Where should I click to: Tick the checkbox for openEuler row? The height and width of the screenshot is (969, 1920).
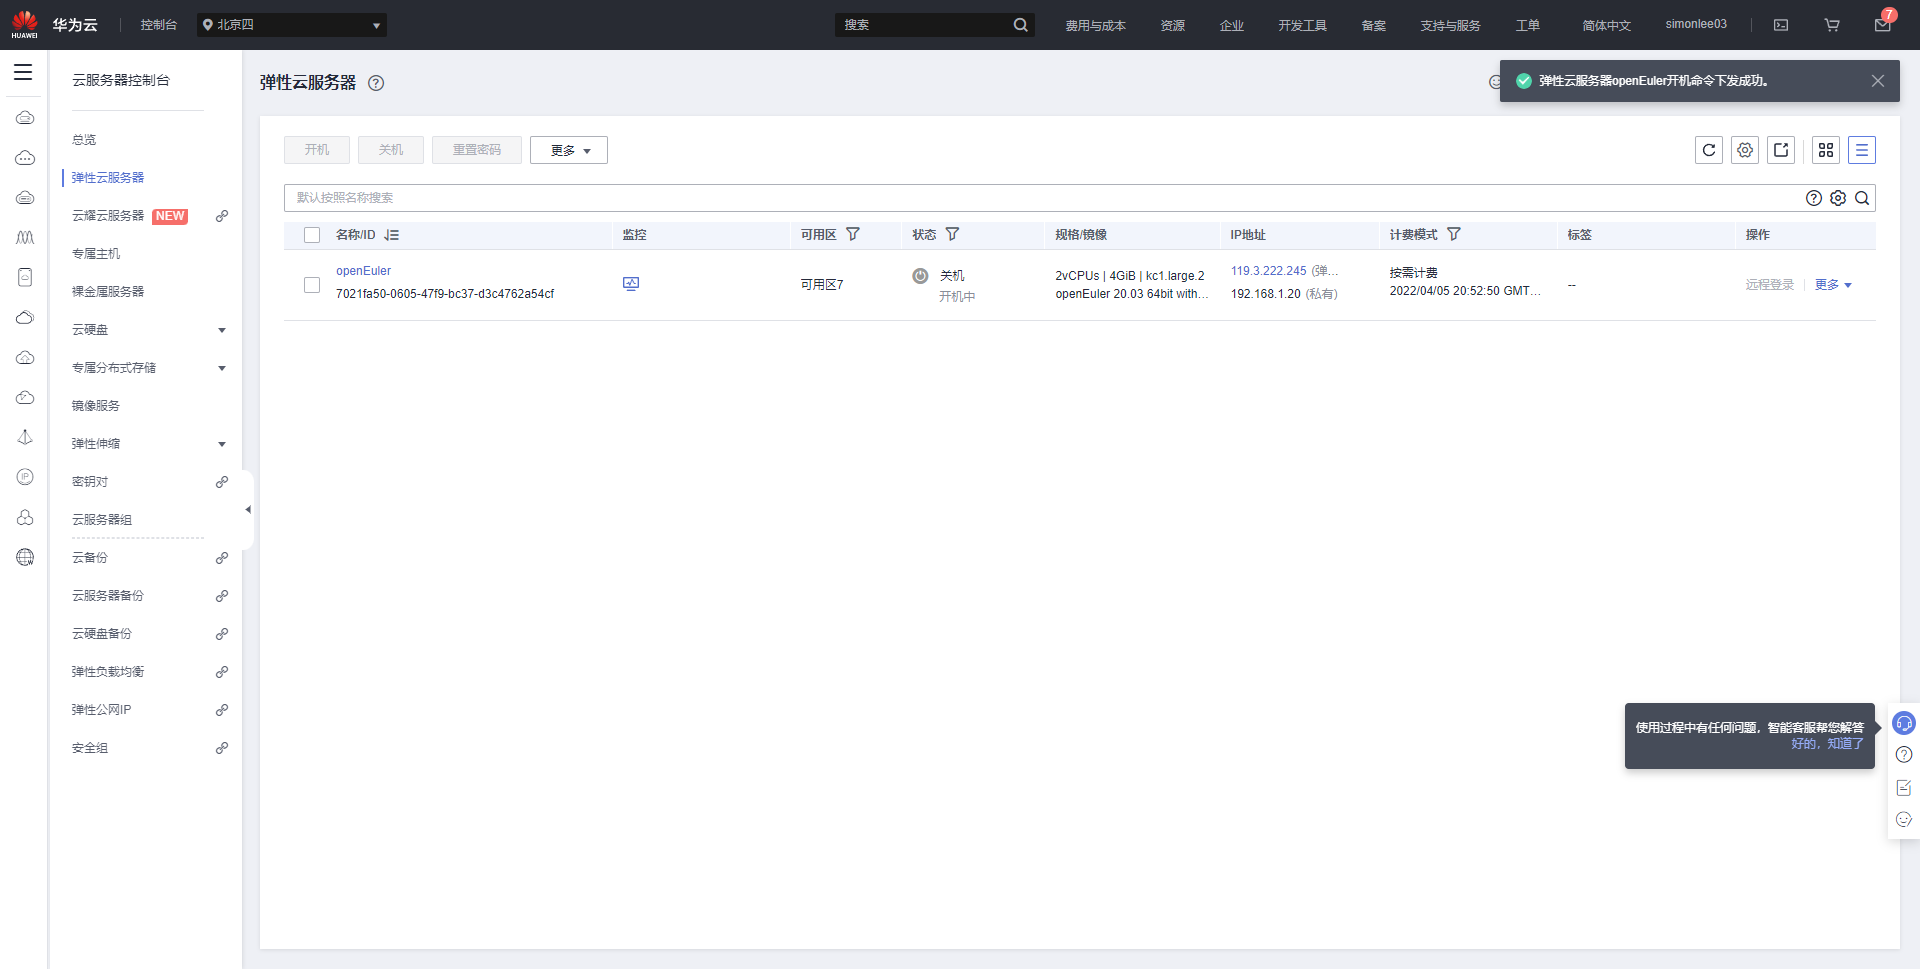click(312, 285)
